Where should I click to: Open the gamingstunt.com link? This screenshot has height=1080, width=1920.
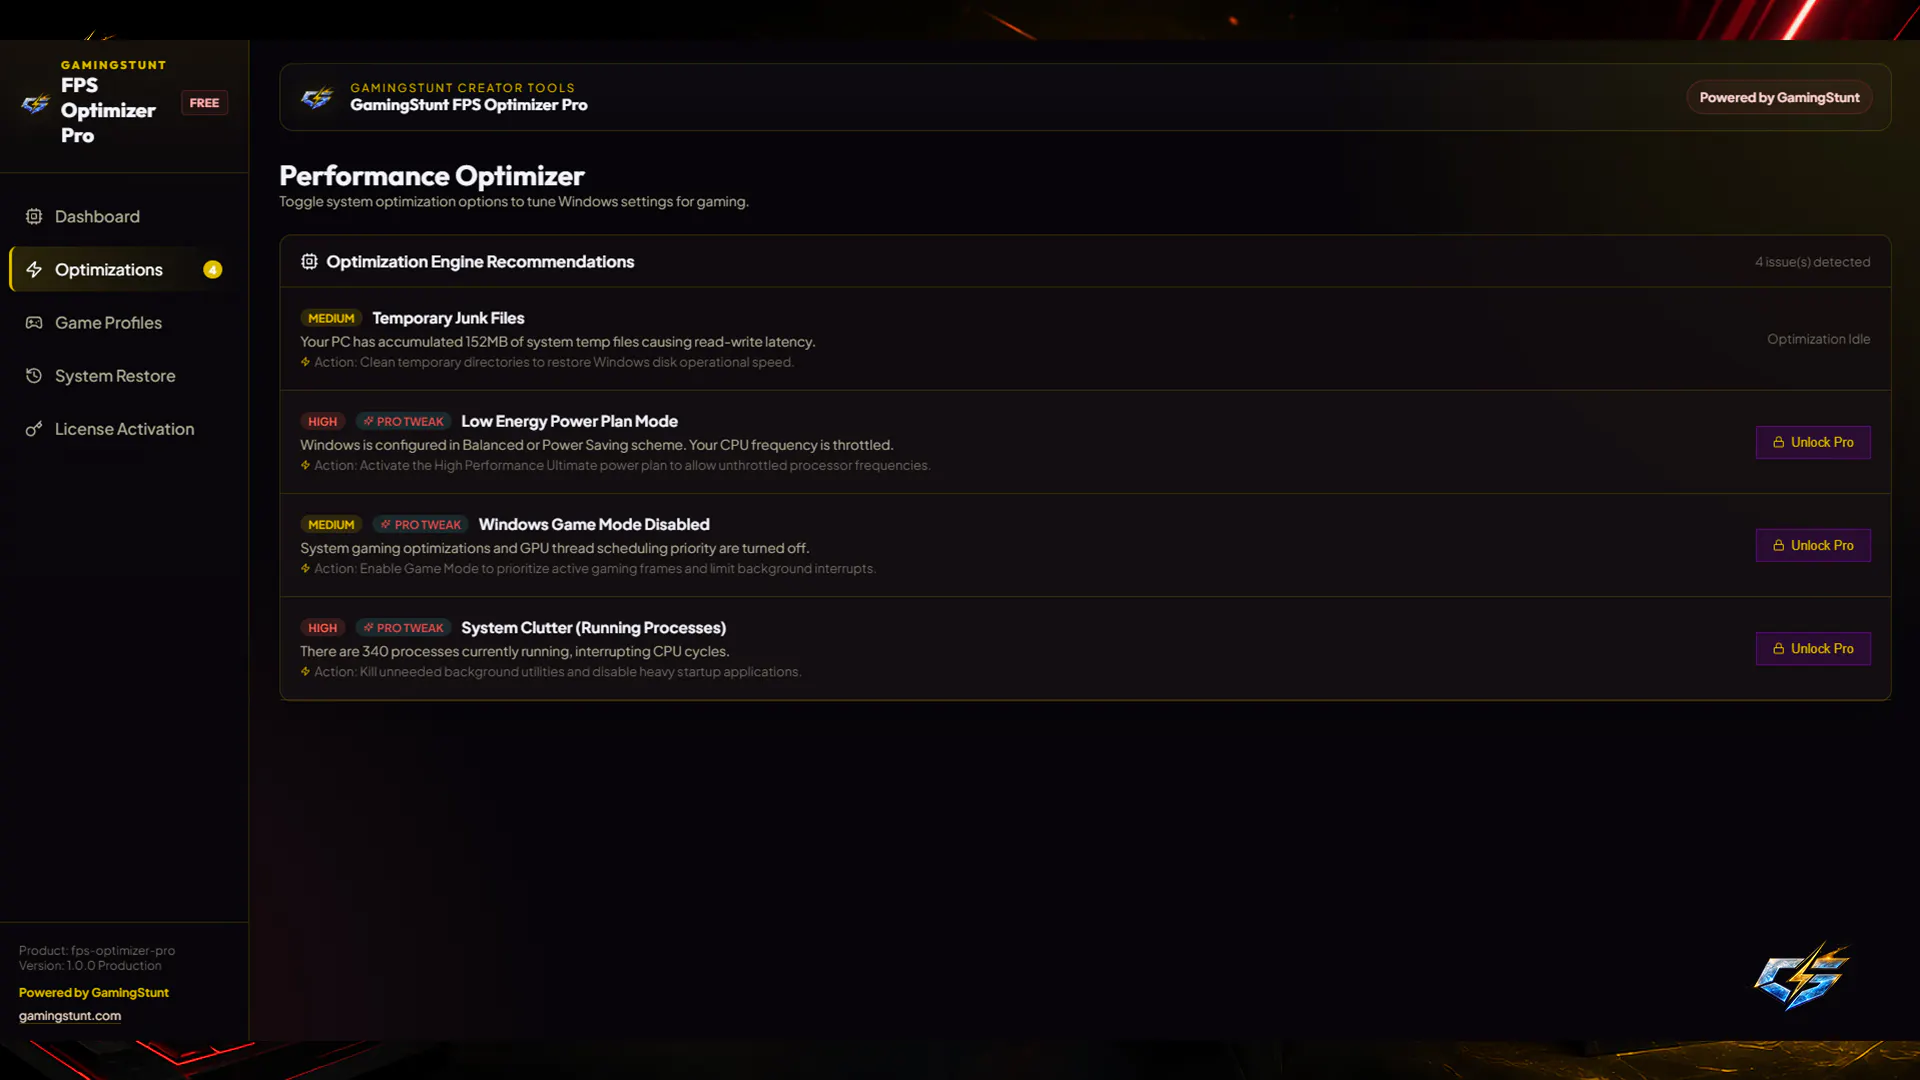(70, 1015)
